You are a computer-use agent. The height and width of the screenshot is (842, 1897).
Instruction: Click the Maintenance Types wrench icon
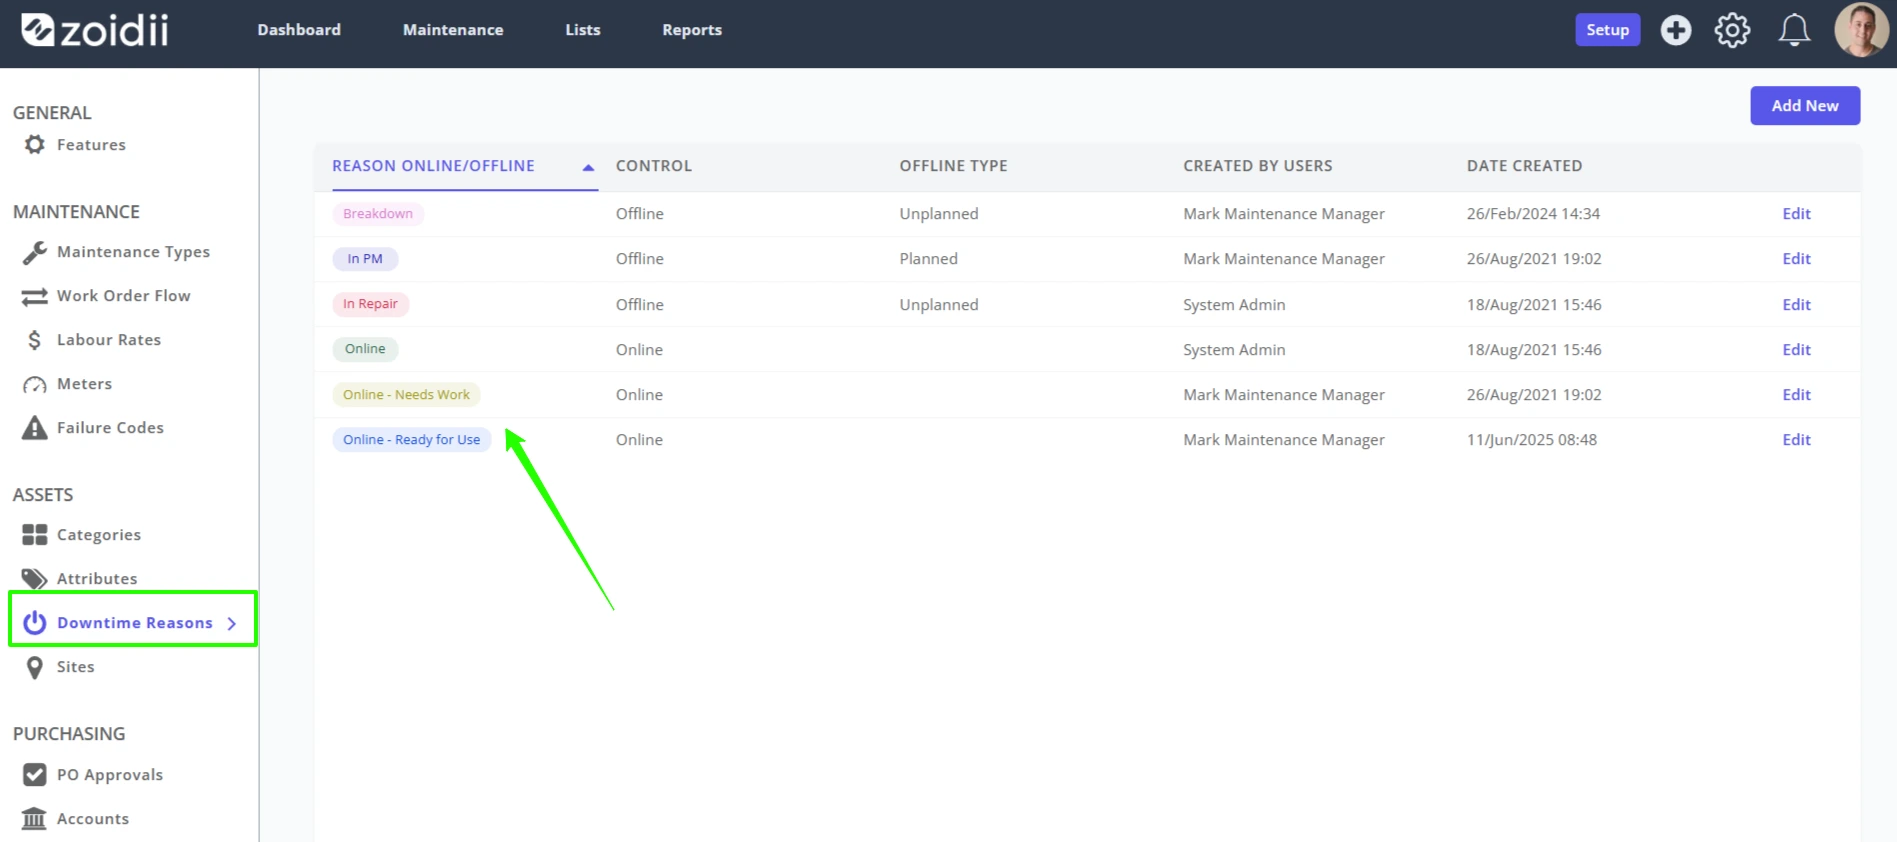(x=35, y=252)
